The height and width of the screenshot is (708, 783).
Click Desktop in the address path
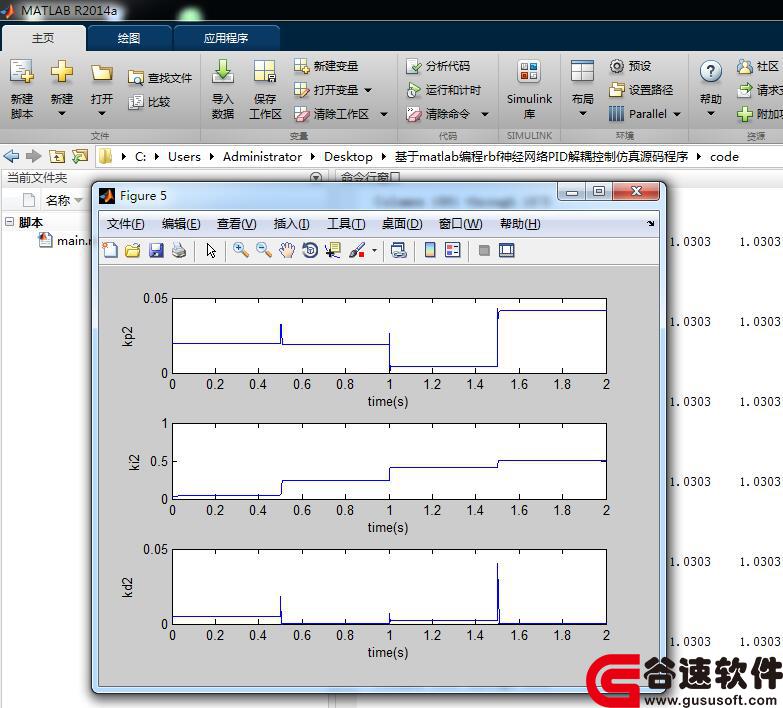click(348, 156)
